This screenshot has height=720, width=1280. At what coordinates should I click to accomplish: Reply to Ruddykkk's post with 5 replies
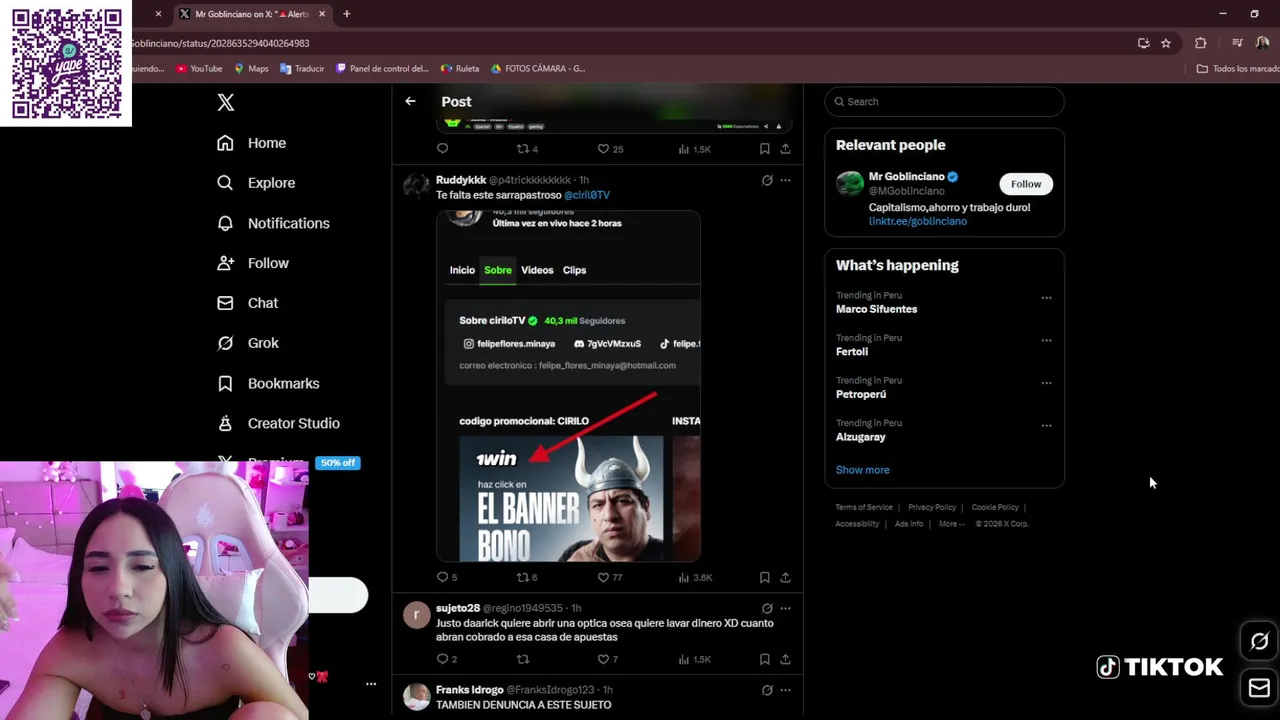(447, 577)
